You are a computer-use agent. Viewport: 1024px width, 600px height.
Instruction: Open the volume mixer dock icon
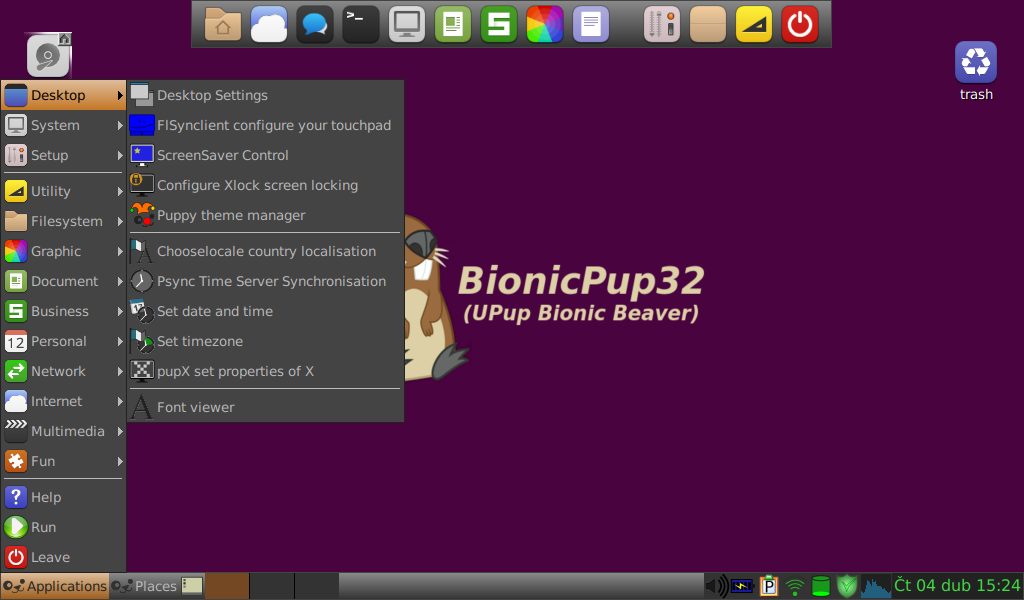661,23
